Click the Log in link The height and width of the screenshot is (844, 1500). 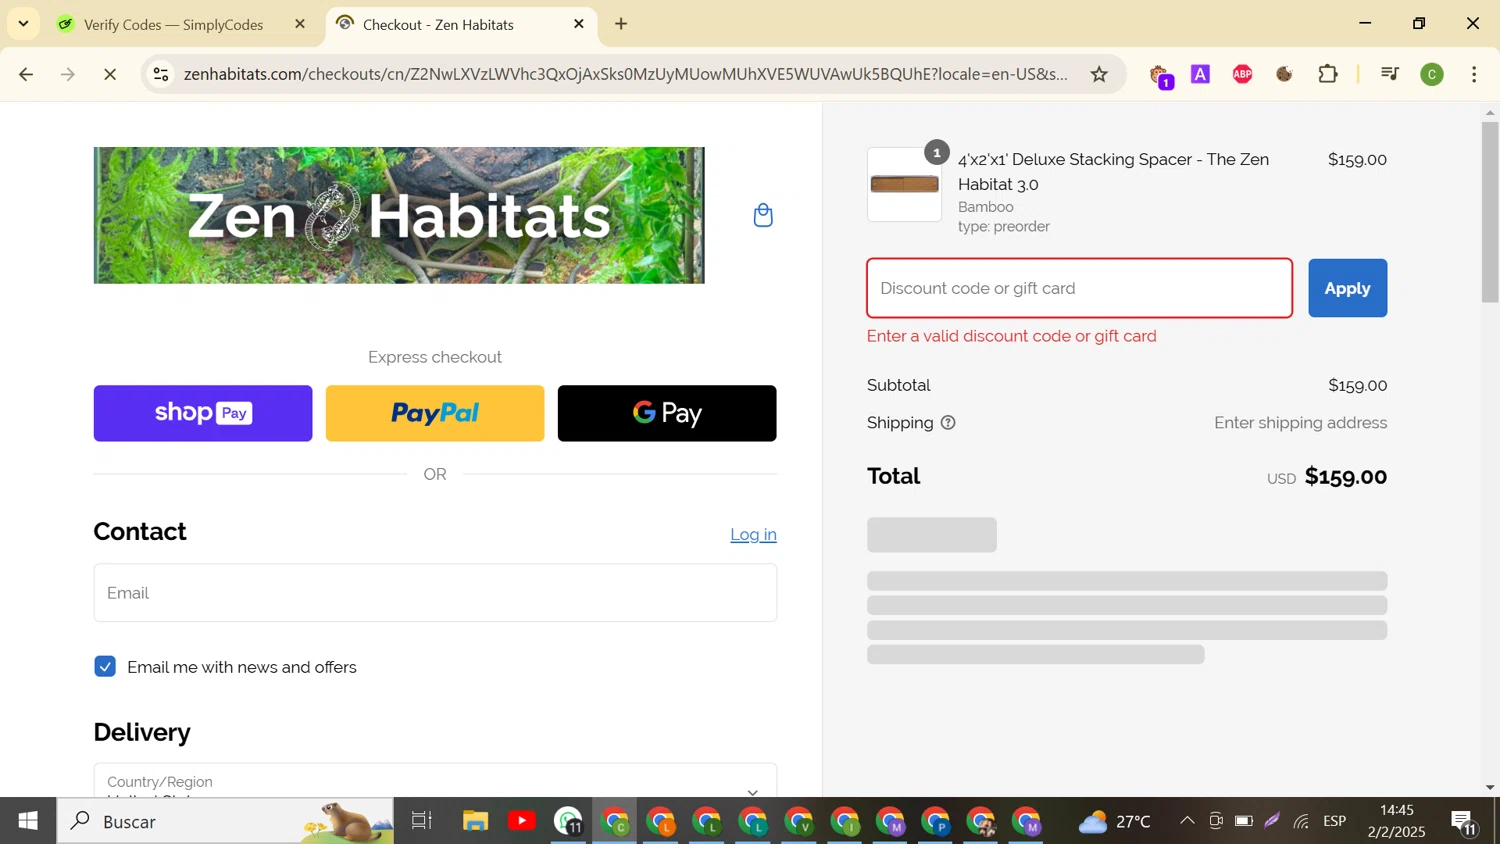pyautogui.click(x=753, y=534)
